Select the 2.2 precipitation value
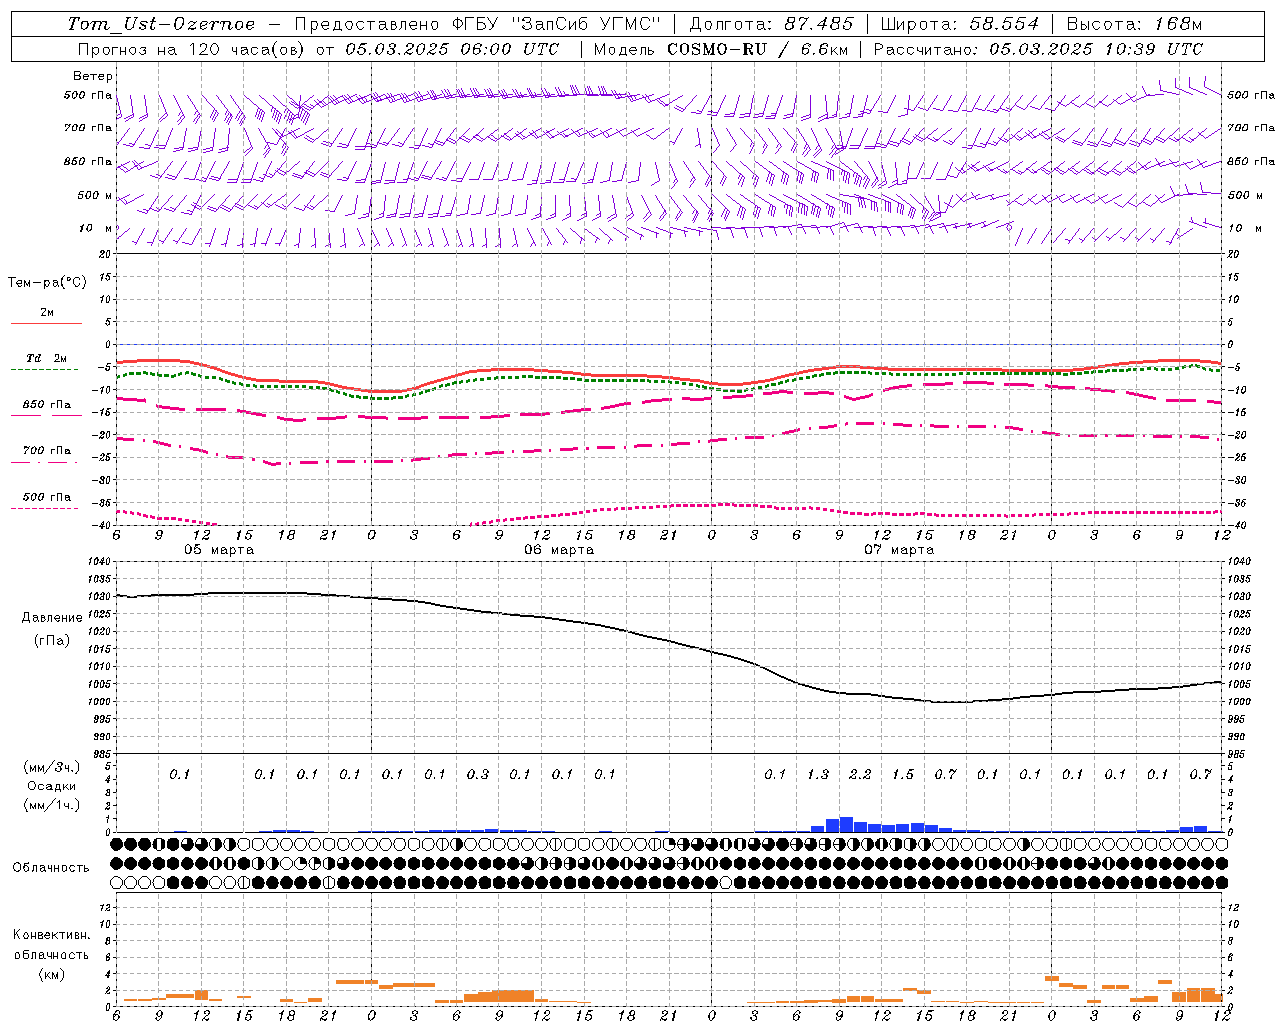The height and width of the screenshot is (1024, 1280). (x=860, y=775)
